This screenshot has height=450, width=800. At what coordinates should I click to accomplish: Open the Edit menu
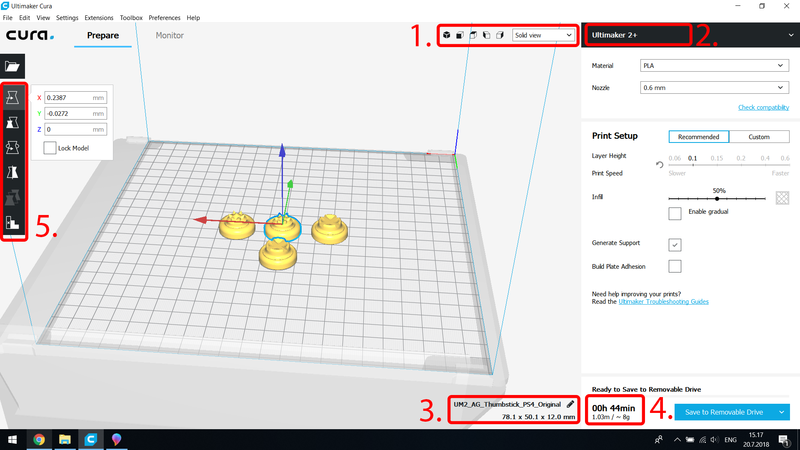tap(24, 17)
